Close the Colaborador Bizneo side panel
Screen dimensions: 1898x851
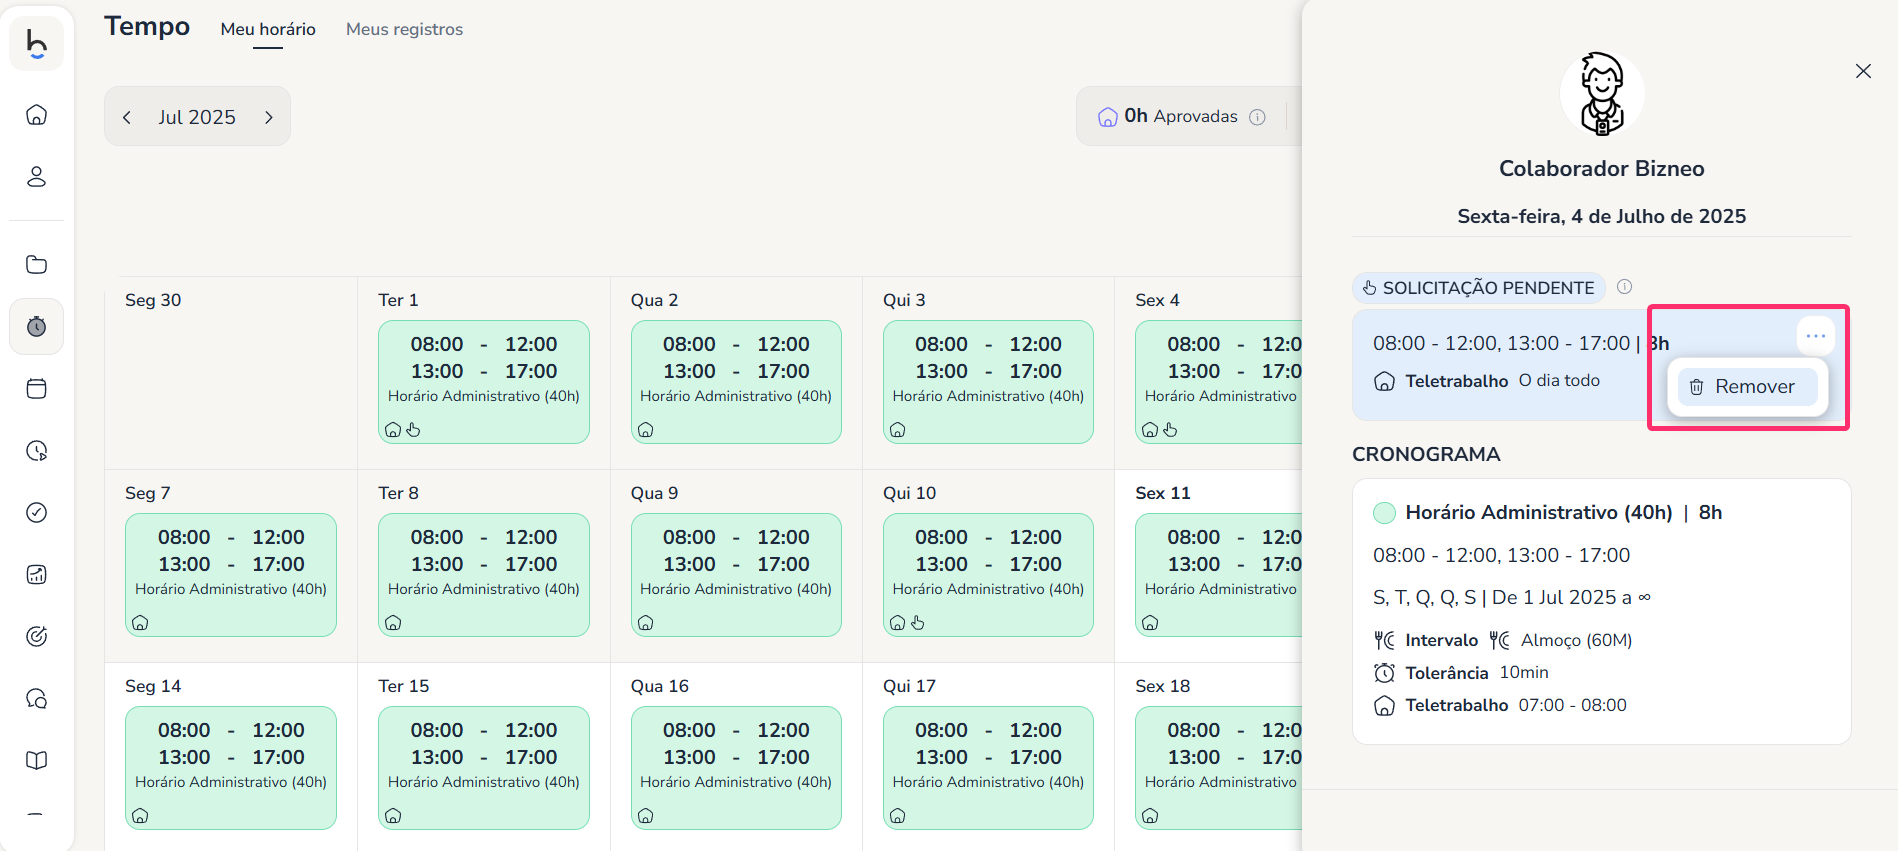tap(1863, 71)
